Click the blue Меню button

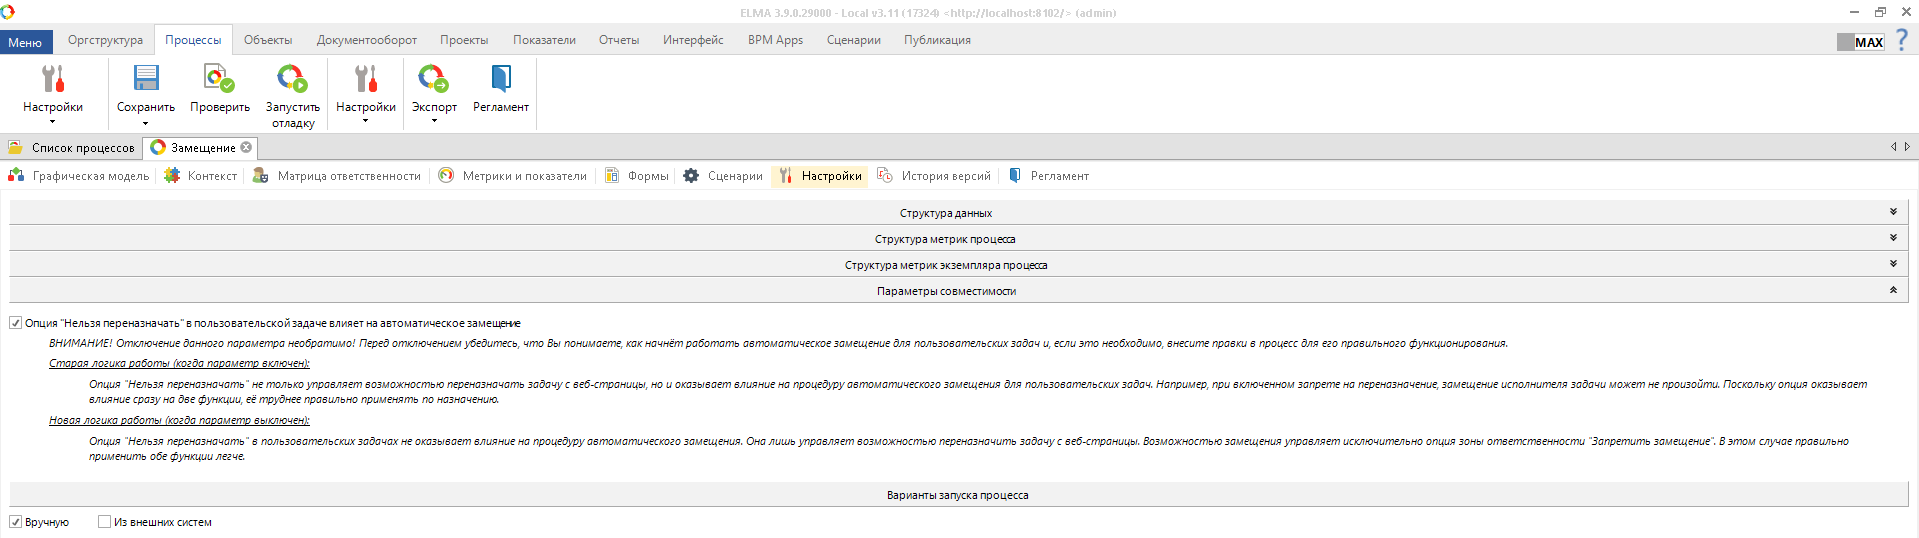pyautogui.click(x=26, y=42)
